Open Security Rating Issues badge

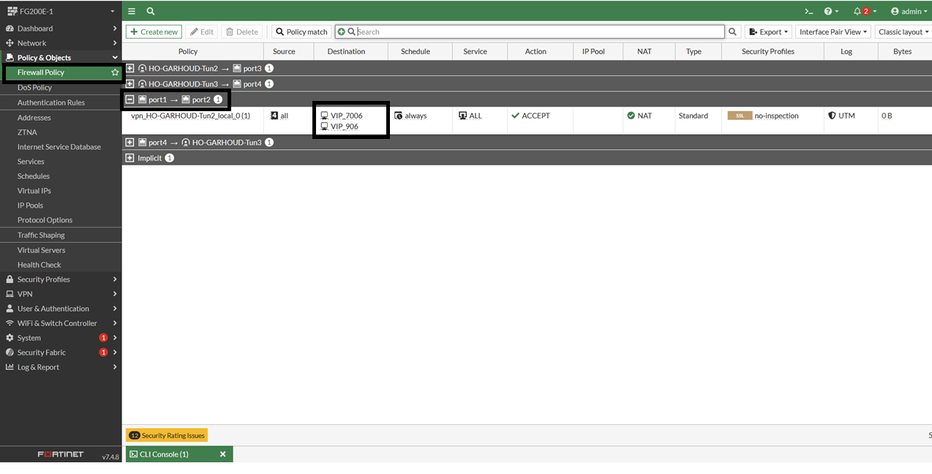(x=166, y=435)
